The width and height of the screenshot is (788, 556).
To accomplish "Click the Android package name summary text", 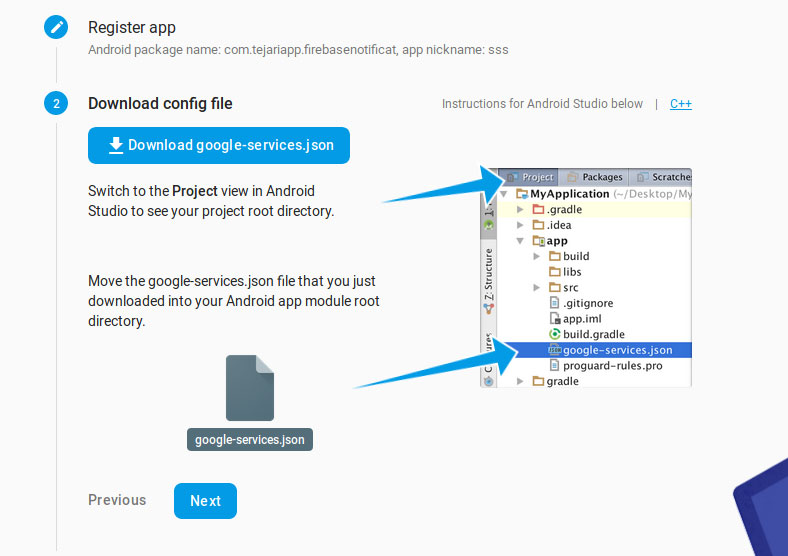I will pyautogui.click(x=298, y=50).
